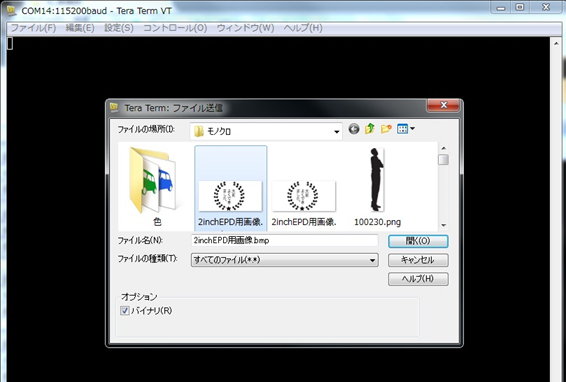Open the ウィンドウ(W) menu
The width and height of the screenshot is (566, 382).
click(x=245, y=28)
